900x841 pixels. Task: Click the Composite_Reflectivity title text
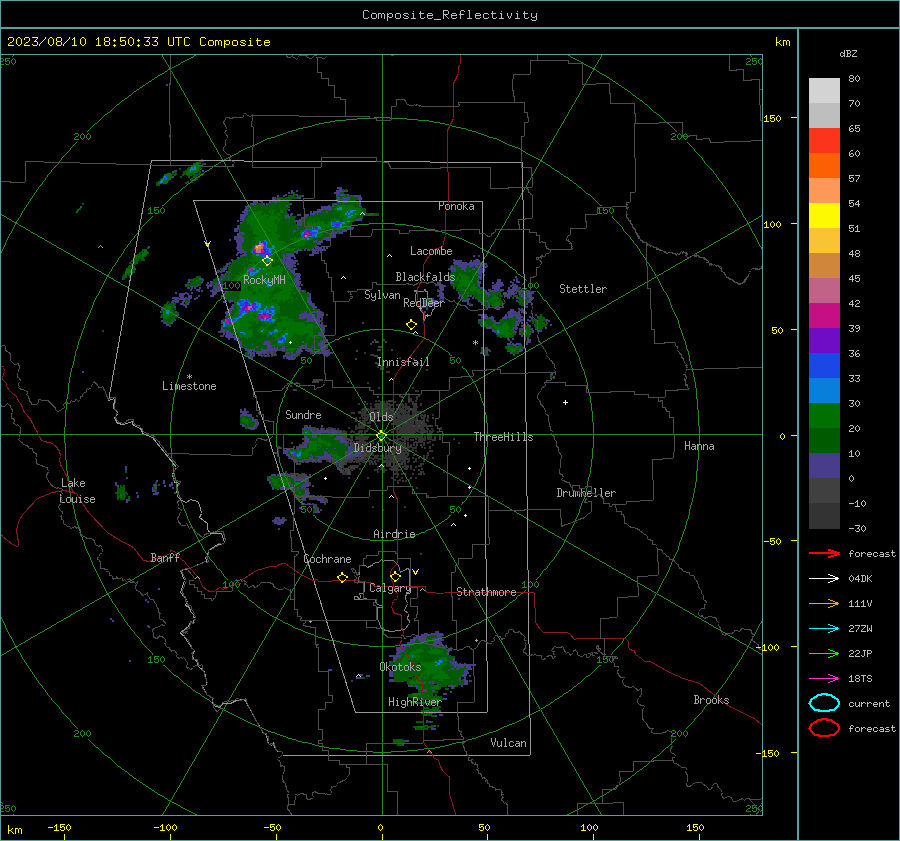pyautogui.click(x=450, y=15)
